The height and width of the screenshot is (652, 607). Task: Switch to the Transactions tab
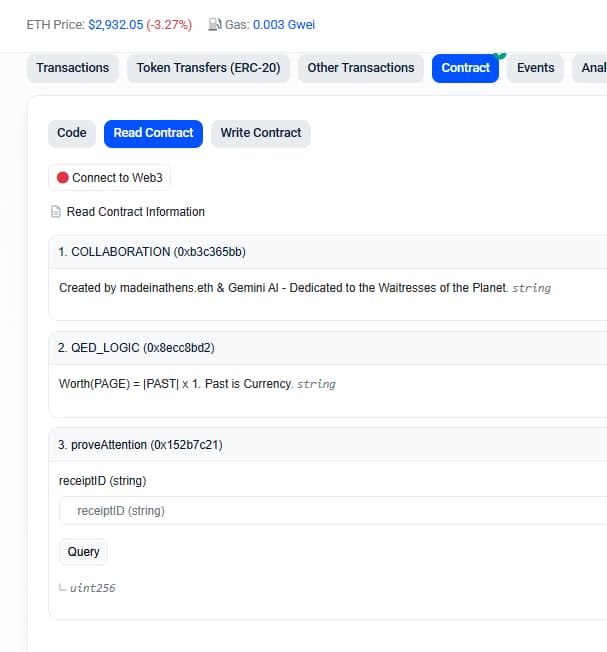coord(73,68)
